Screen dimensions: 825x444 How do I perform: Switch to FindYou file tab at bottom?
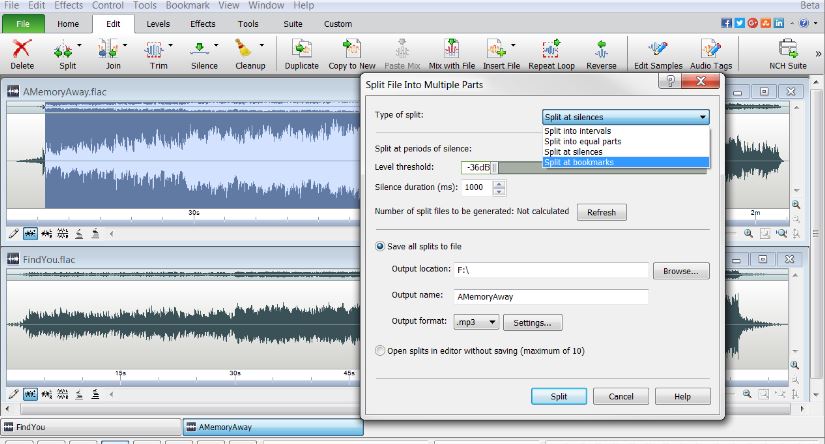point(91,427)
